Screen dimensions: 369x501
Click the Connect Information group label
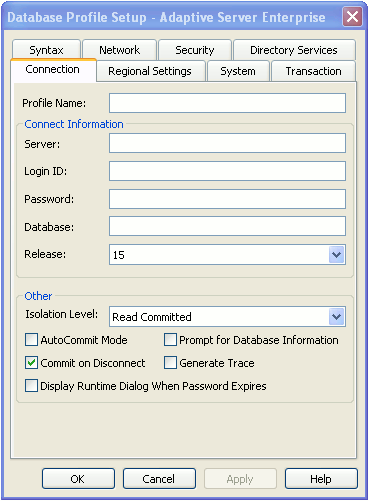click(74, 124)
